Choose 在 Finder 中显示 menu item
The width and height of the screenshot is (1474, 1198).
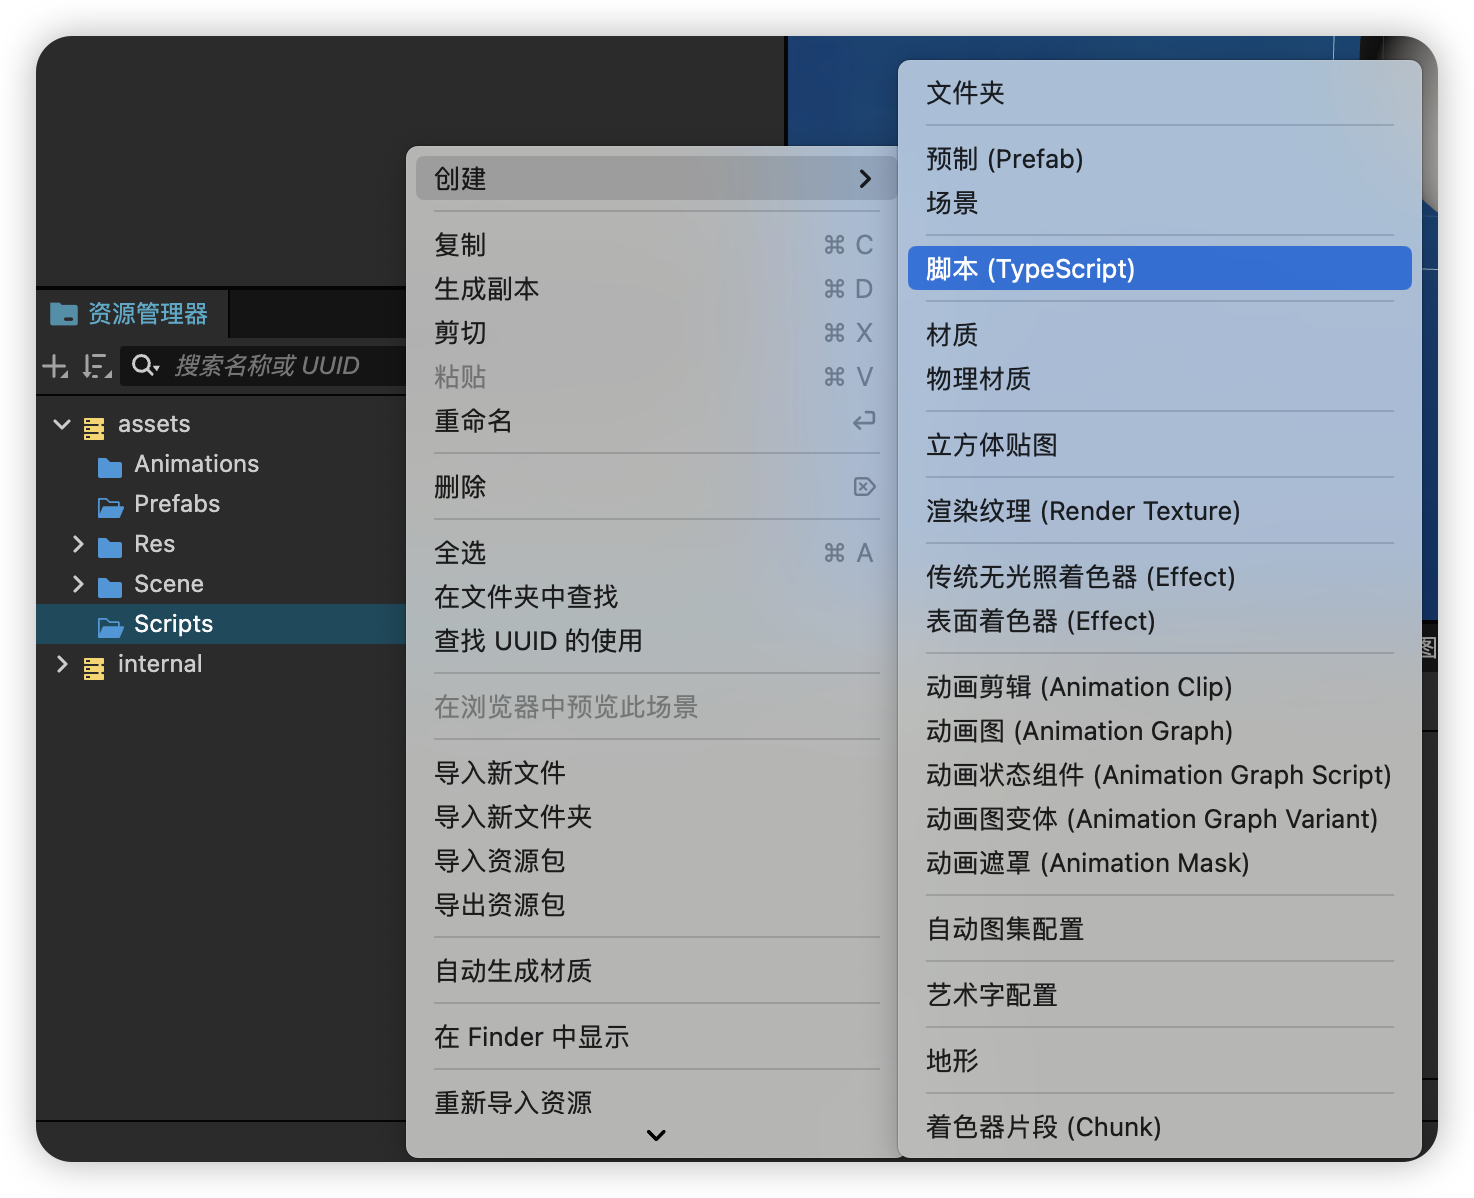[532, 1037]
